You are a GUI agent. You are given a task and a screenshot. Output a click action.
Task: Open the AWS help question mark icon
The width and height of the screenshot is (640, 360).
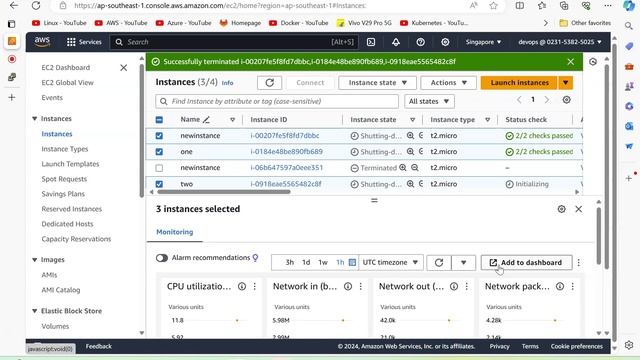tap(420, 42)
